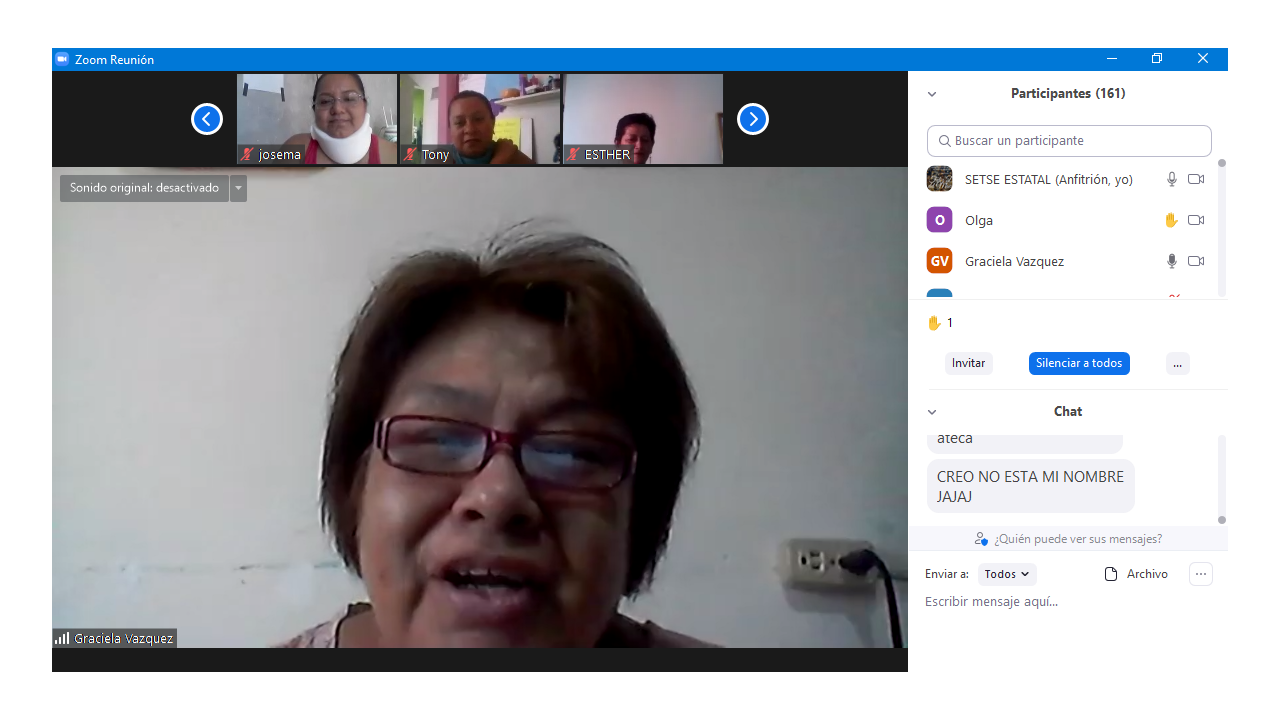Screen dimensions: 1280x720
Task: Click the CREO NO ESTA MI NOMBRE message
Action: tap(1030, 487)
